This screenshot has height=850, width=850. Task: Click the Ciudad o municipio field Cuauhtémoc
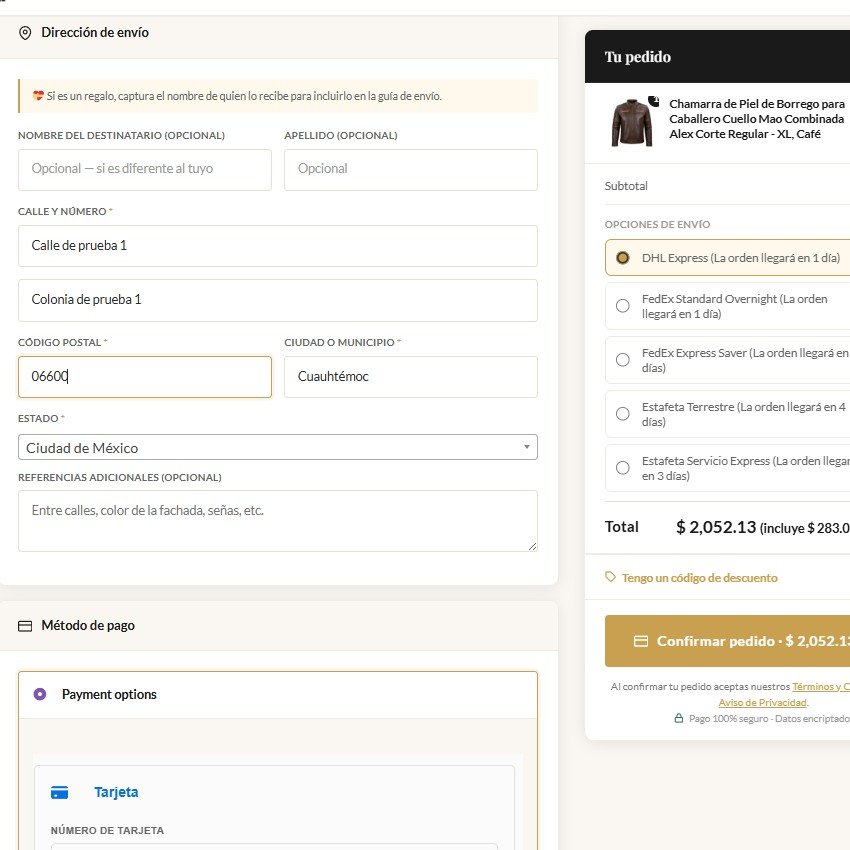click(x=411, y=377)
